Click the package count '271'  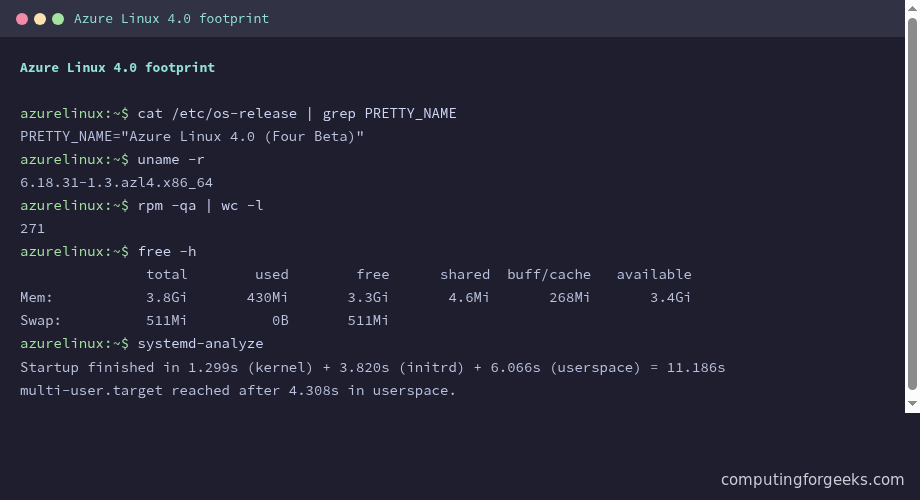32,228
